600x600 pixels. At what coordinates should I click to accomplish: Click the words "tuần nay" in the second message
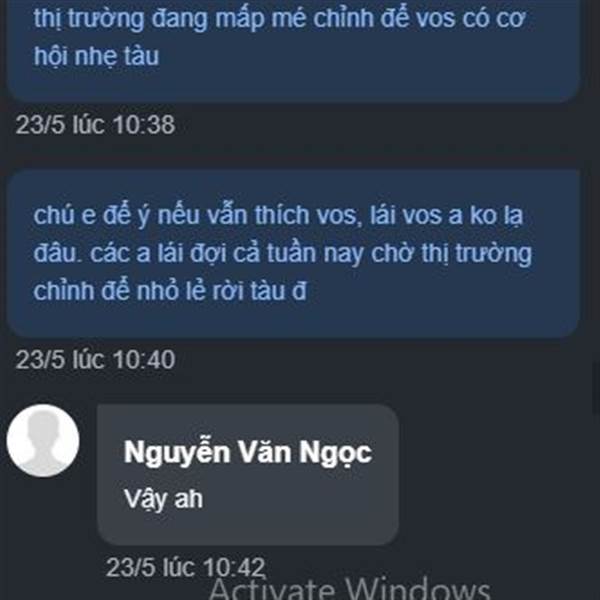coord(315,254)
